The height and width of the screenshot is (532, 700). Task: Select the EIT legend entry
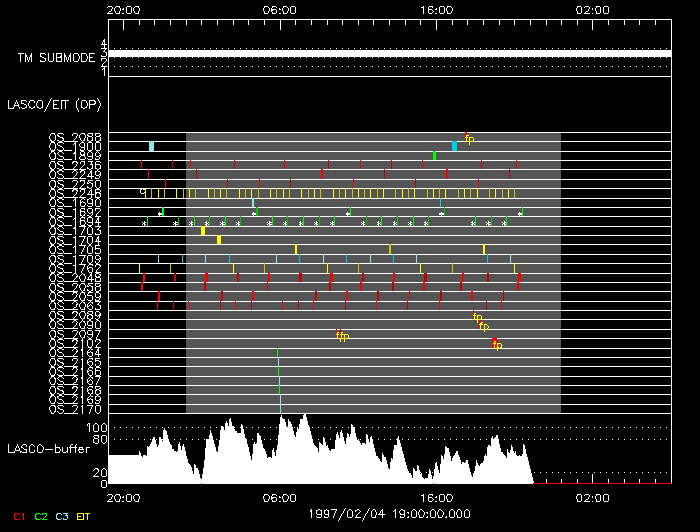click(84, 516)
